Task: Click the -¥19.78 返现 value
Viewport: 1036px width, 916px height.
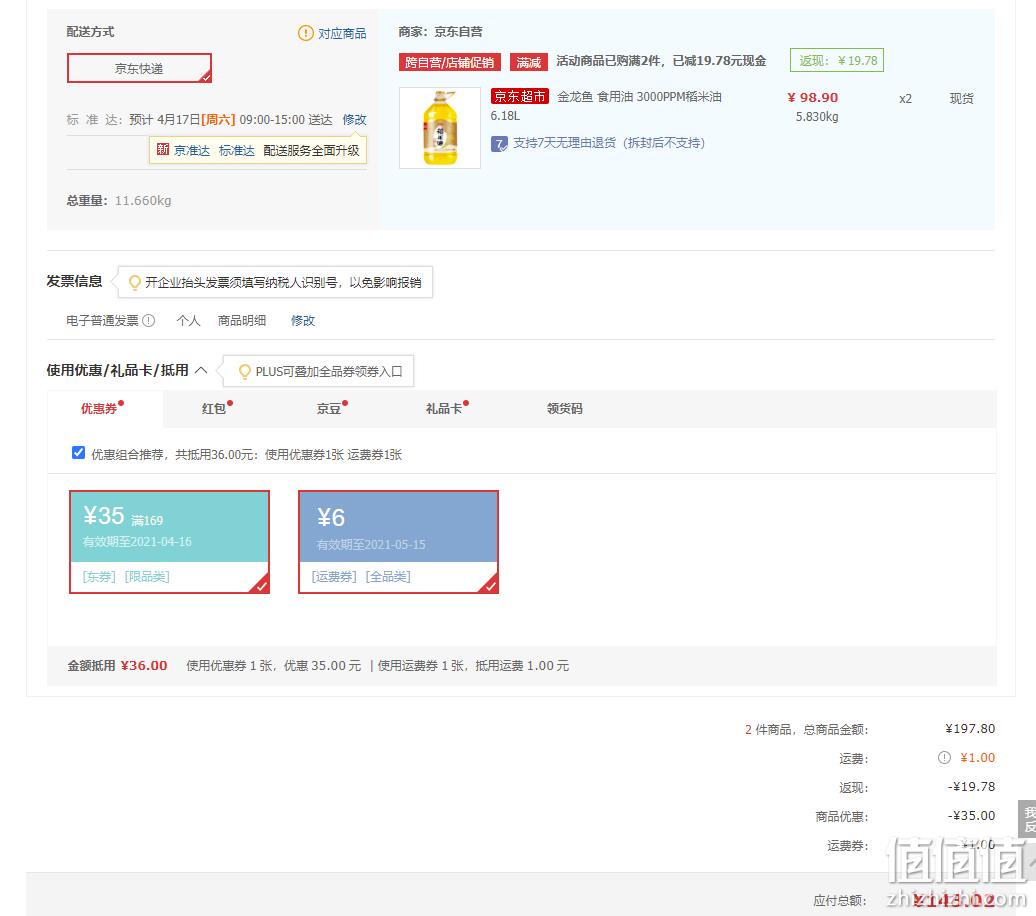Action: [x=971, y=787]
